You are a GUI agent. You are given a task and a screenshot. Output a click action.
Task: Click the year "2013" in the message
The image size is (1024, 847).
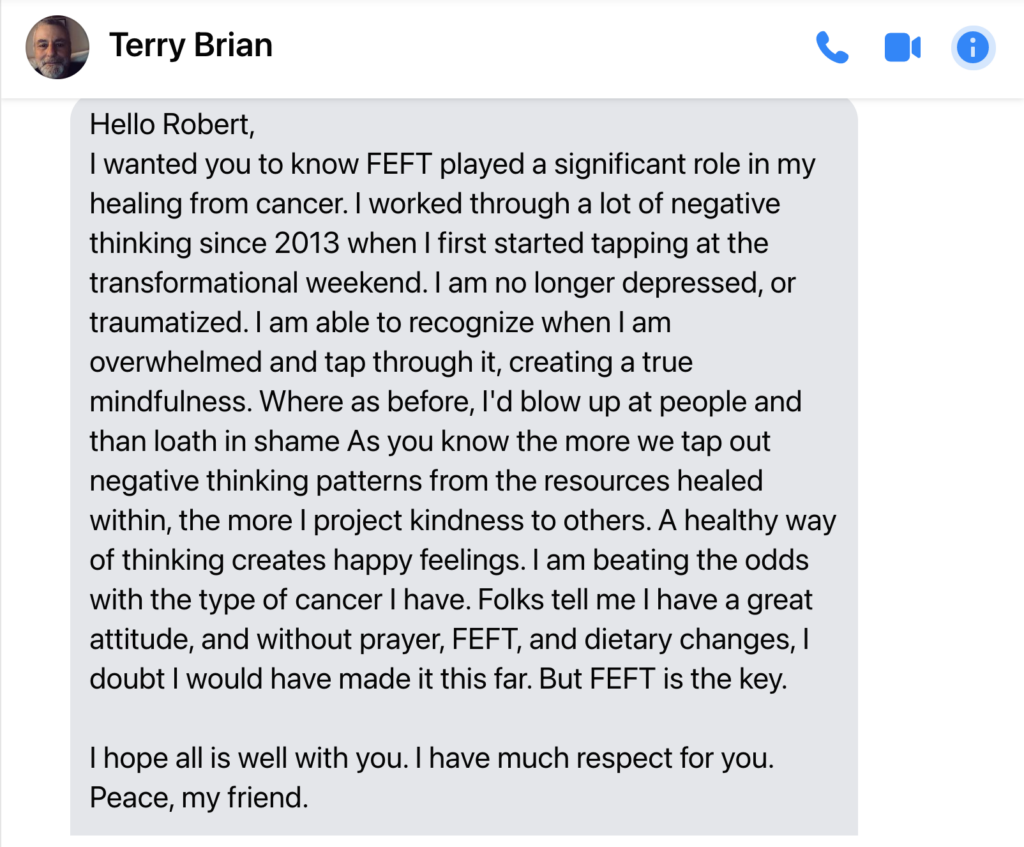307,244
